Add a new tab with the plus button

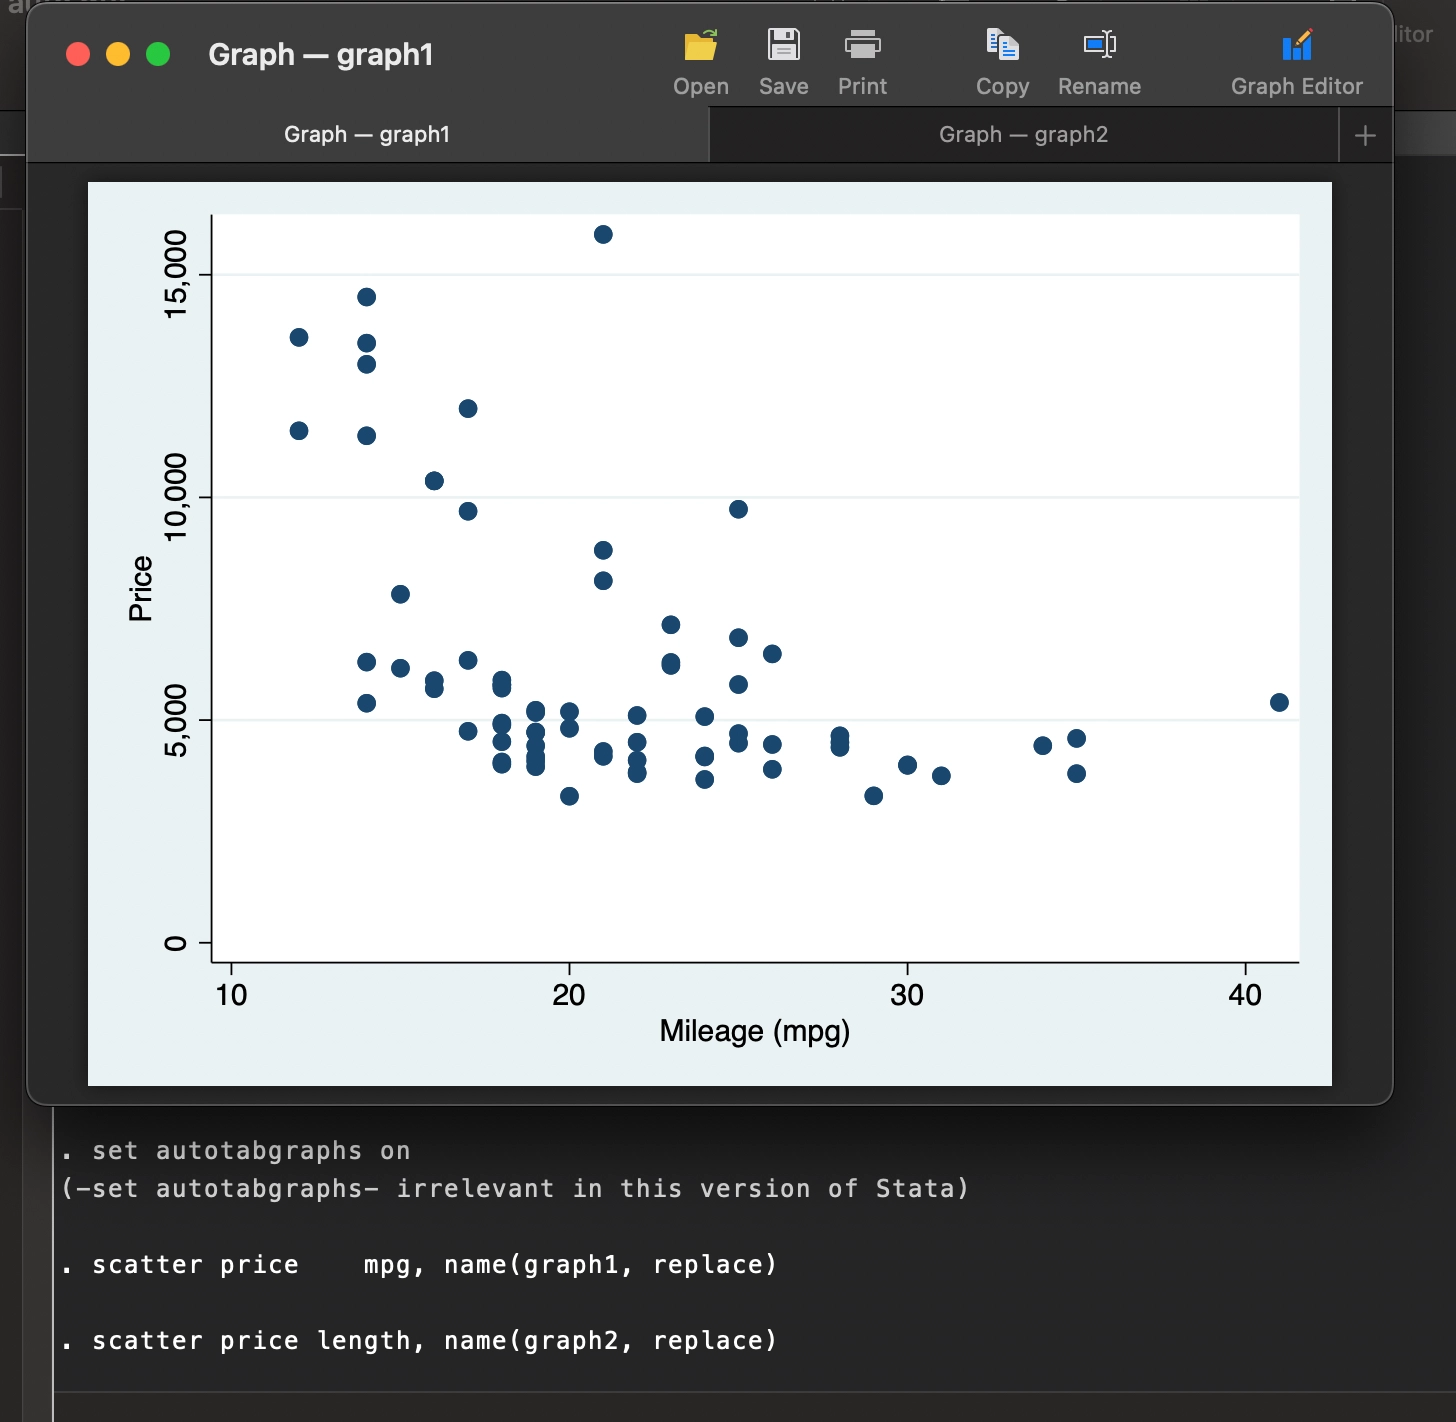point(1365,135)
